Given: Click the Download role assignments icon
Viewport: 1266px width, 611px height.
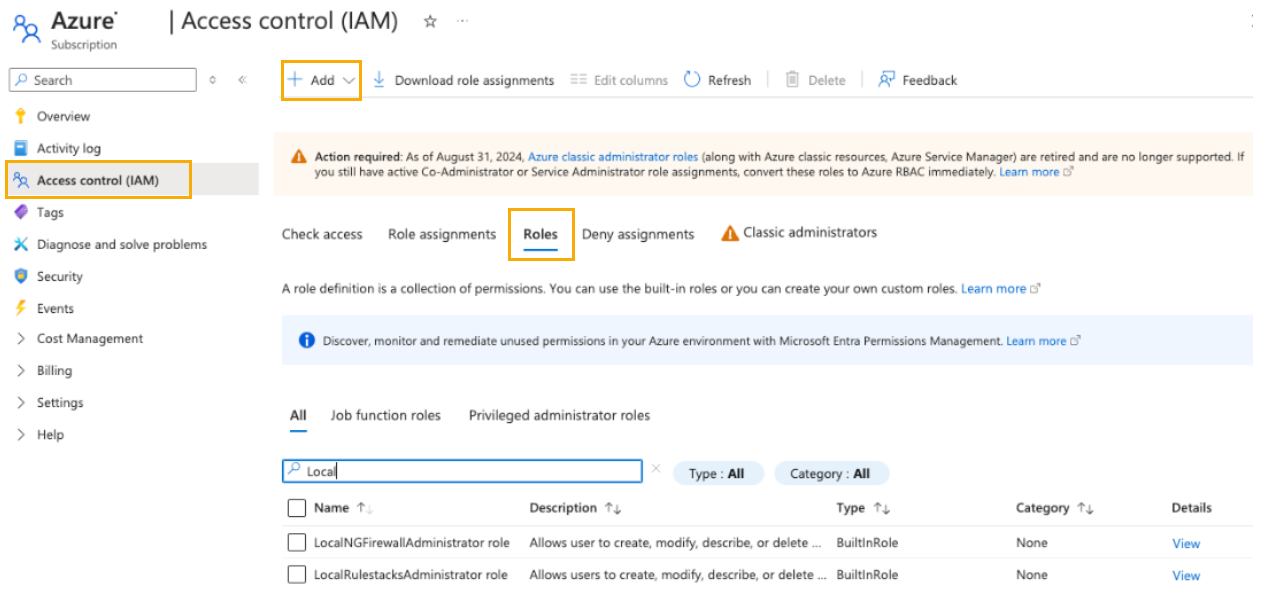Looking at the screenshot, I should 379,80.
